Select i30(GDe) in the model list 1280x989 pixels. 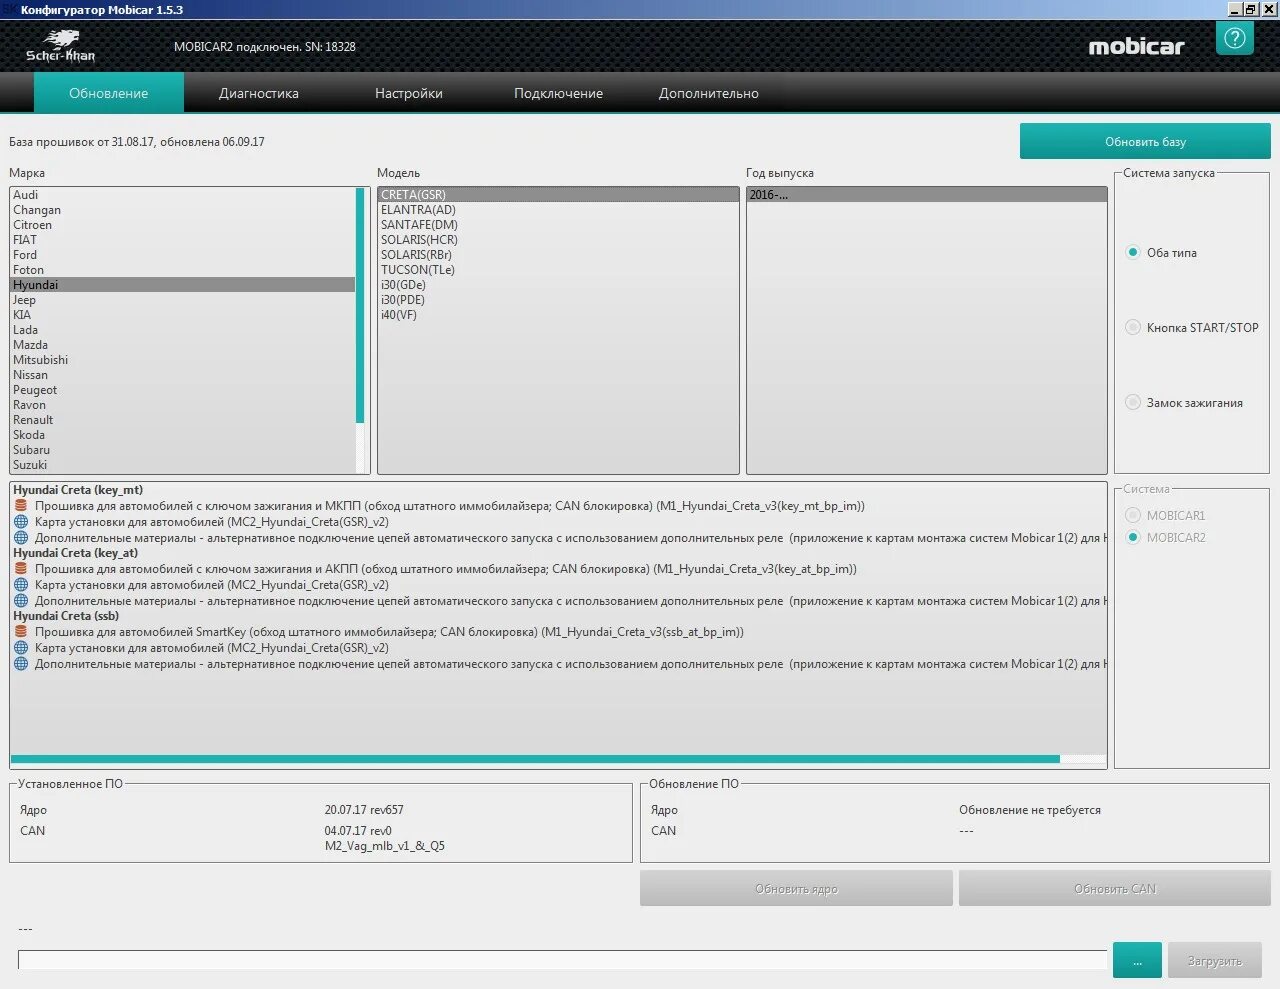[x=558, y=285]
